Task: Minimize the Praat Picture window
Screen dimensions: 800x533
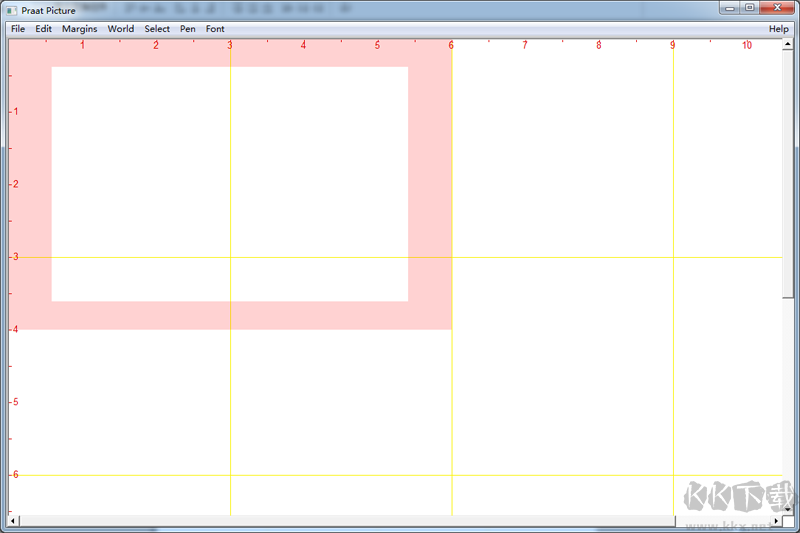Action: tap(728, 8)
